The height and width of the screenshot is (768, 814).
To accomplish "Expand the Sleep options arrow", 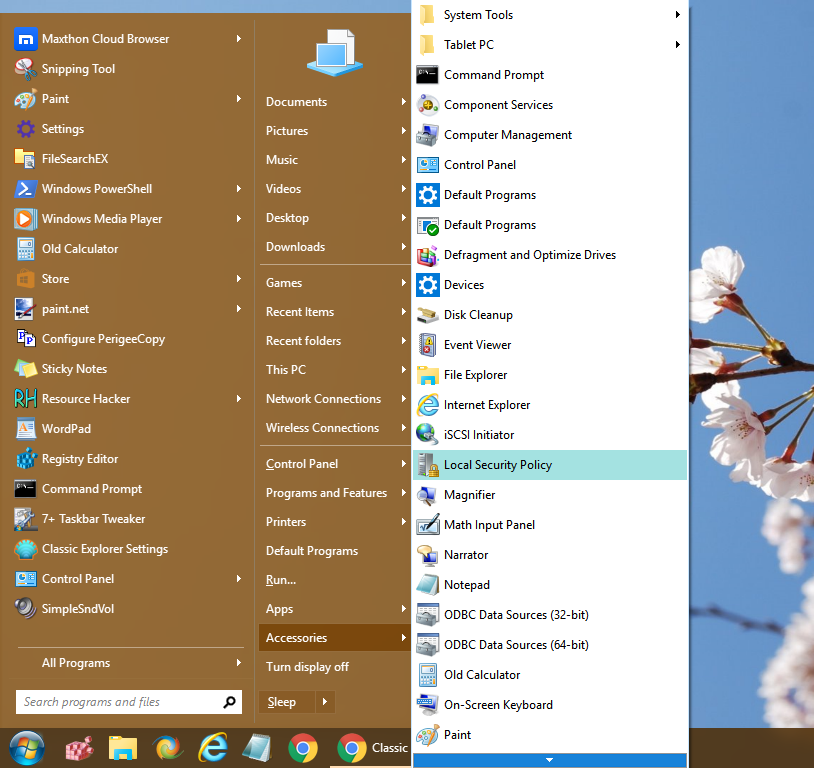I will [325, 702].
